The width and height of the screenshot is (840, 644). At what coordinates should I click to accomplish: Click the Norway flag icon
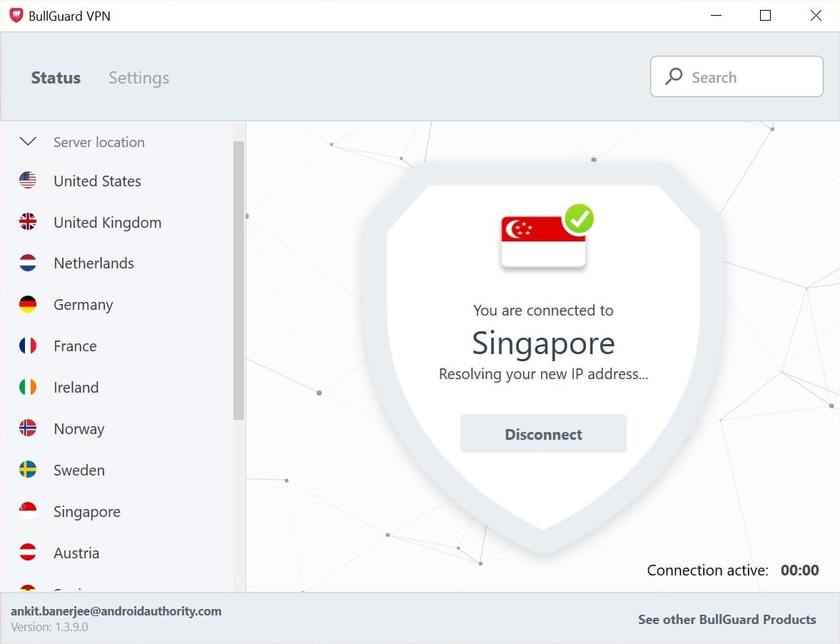tap(28, 428)
